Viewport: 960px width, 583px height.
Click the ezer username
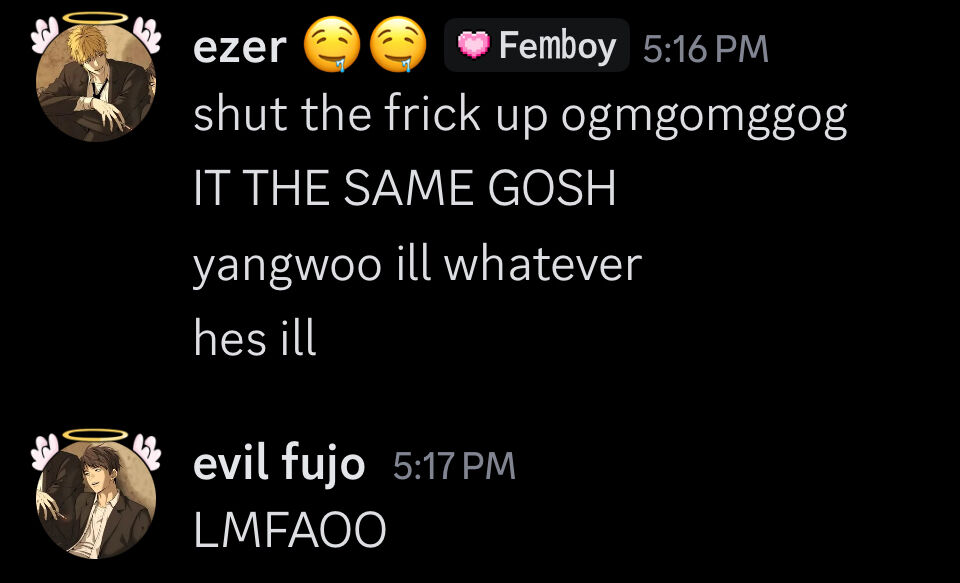point(240,47)
